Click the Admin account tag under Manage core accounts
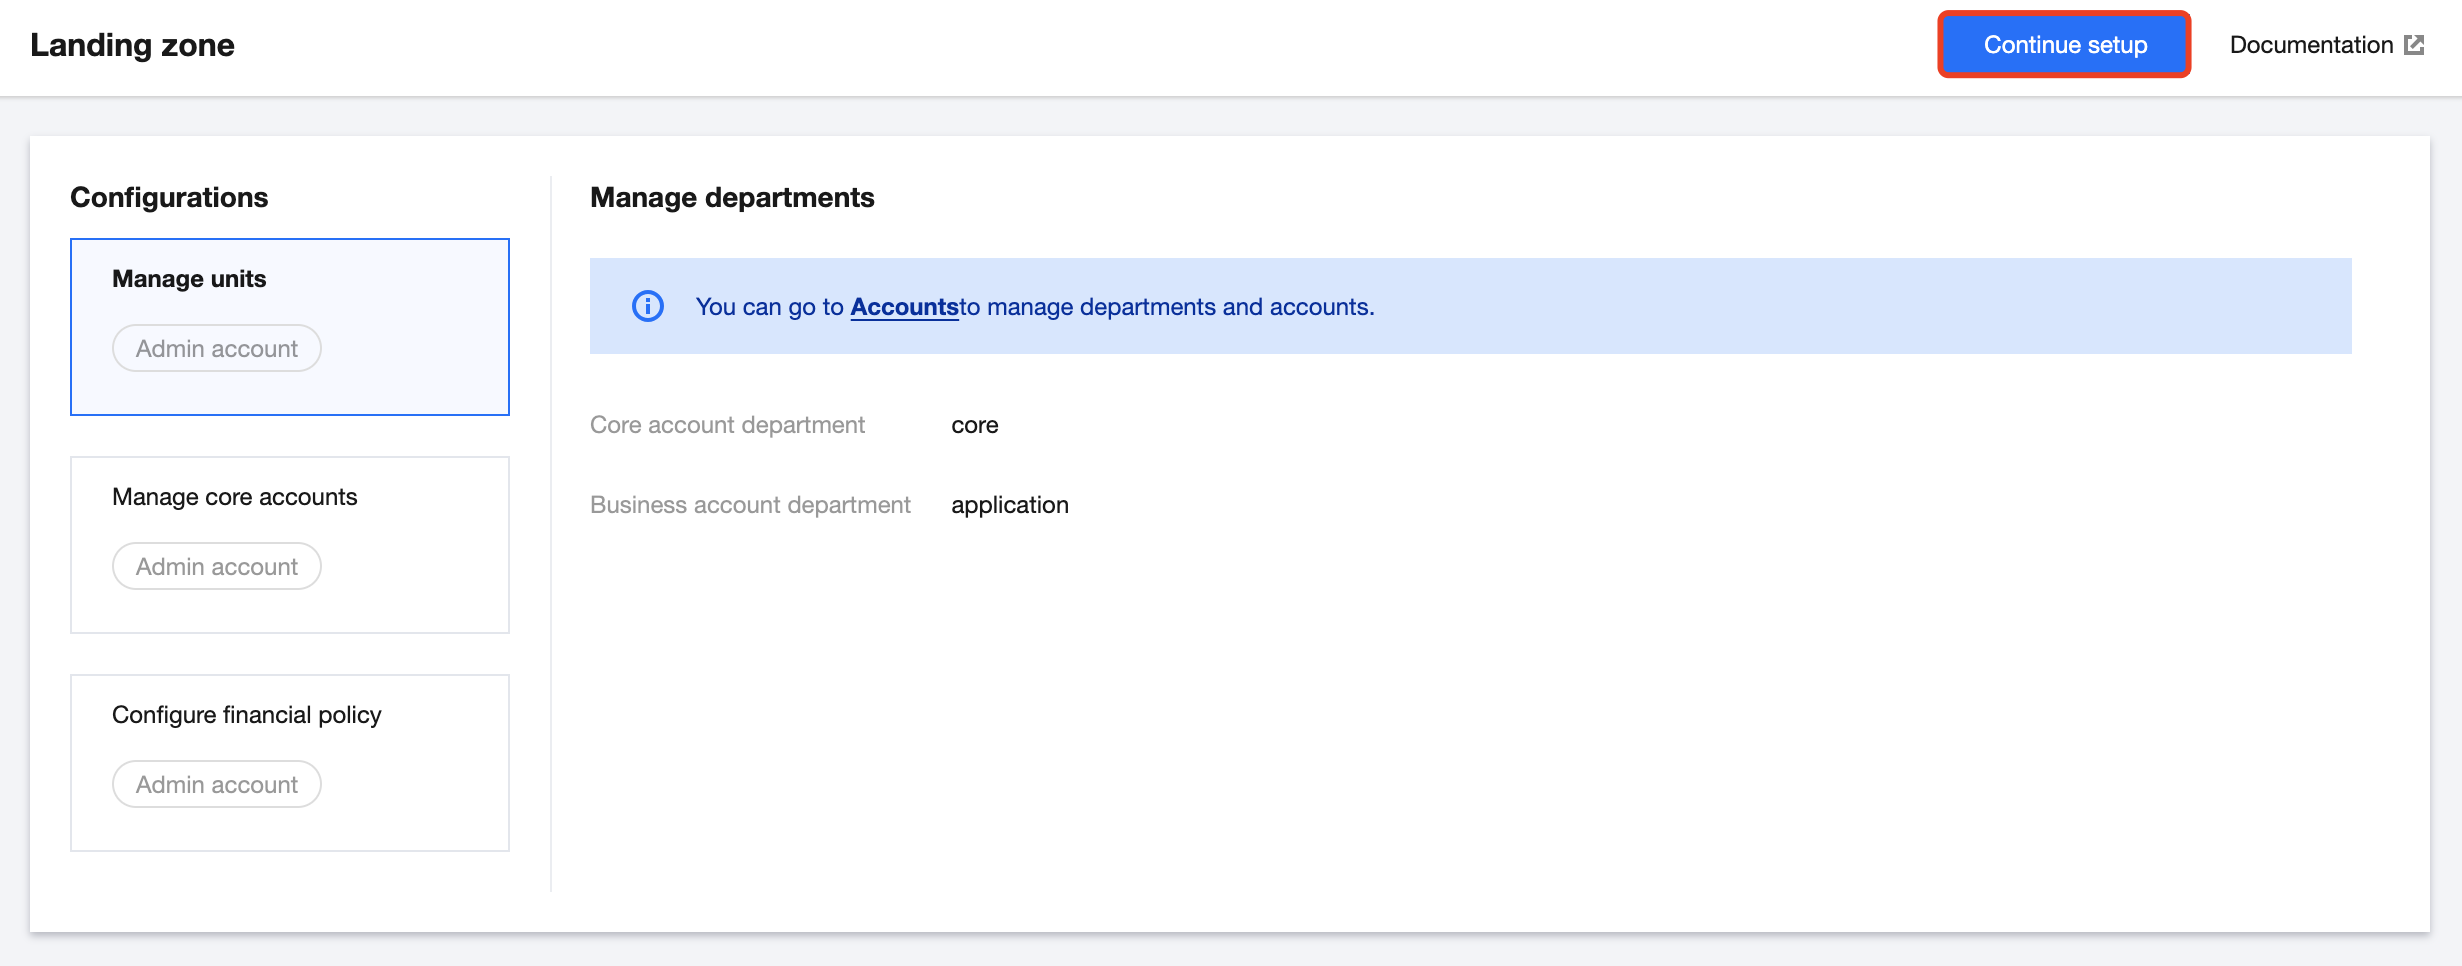The image size is (2462, 966). [217, 567]
